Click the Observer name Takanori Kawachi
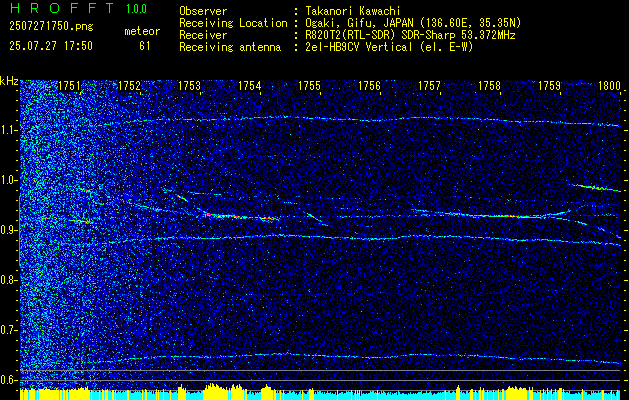This screenshot has width=629, height=400. pos(353,11)
